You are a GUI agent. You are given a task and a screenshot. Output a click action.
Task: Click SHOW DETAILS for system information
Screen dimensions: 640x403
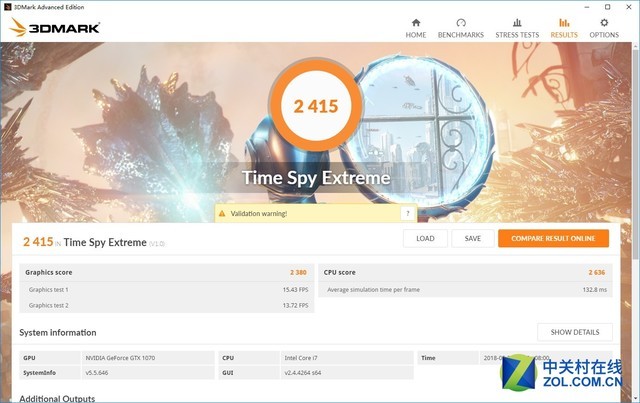click(x=575, y=332)
